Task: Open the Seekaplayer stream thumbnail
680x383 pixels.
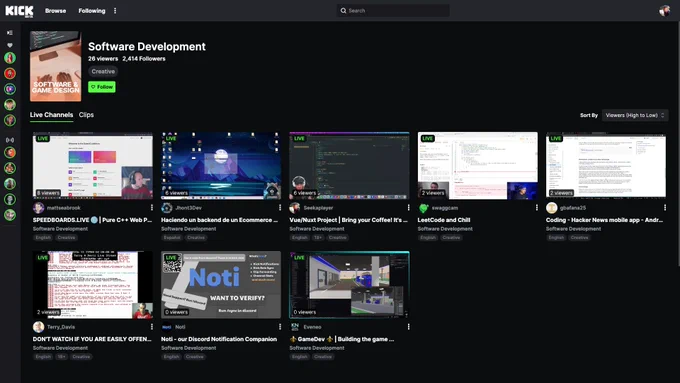Action: pyautogui.click(x=349, y=166)
